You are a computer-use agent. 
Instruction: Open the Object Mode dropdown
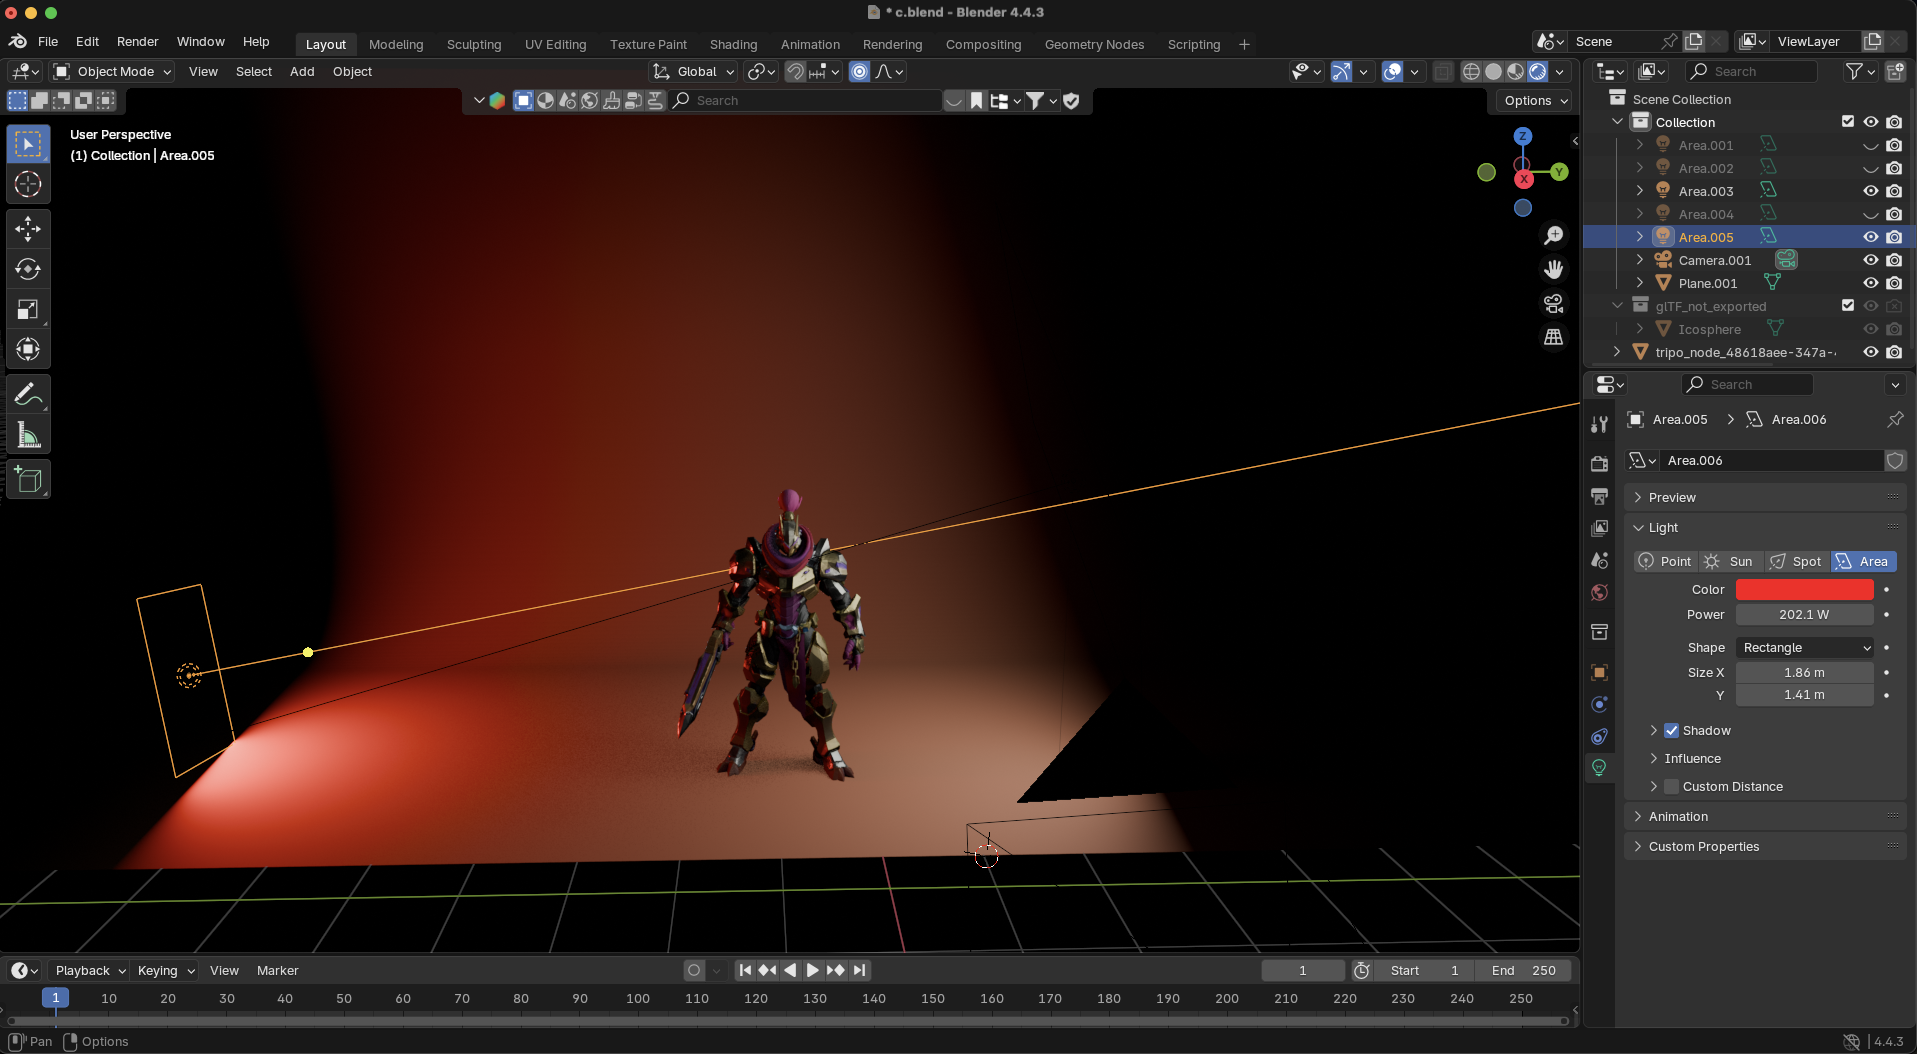(112, 71)
